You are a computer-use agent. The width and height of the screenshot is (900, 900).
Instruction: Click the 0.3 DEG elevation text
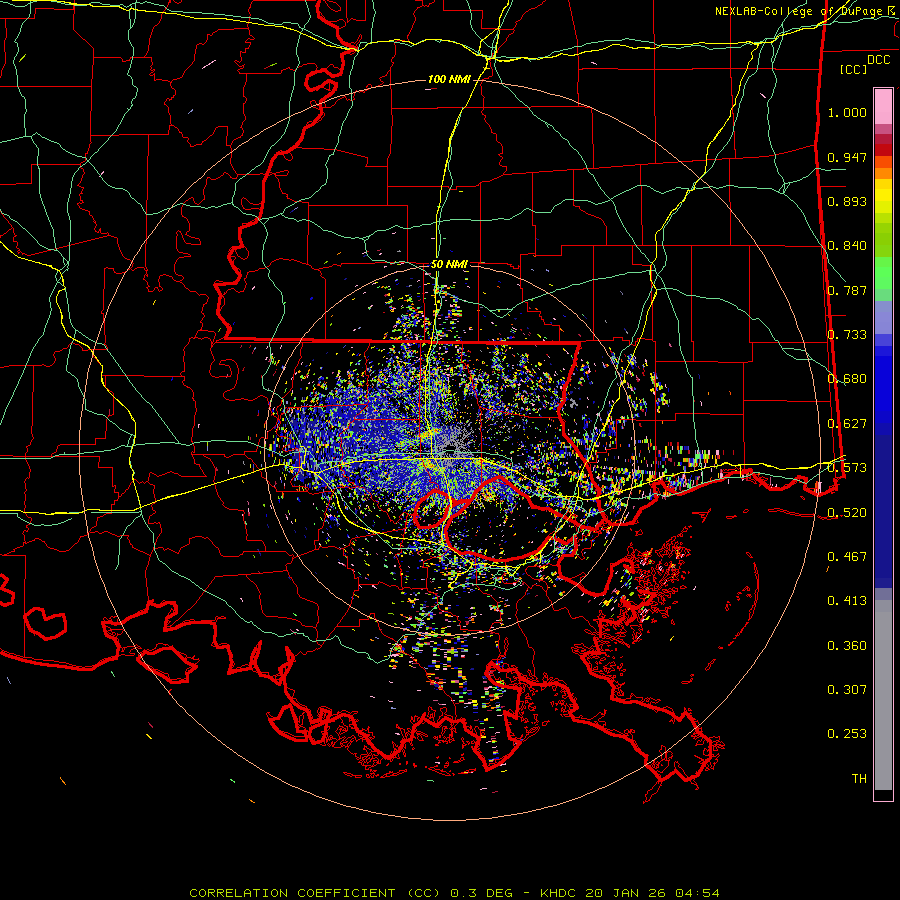(482, 893)
